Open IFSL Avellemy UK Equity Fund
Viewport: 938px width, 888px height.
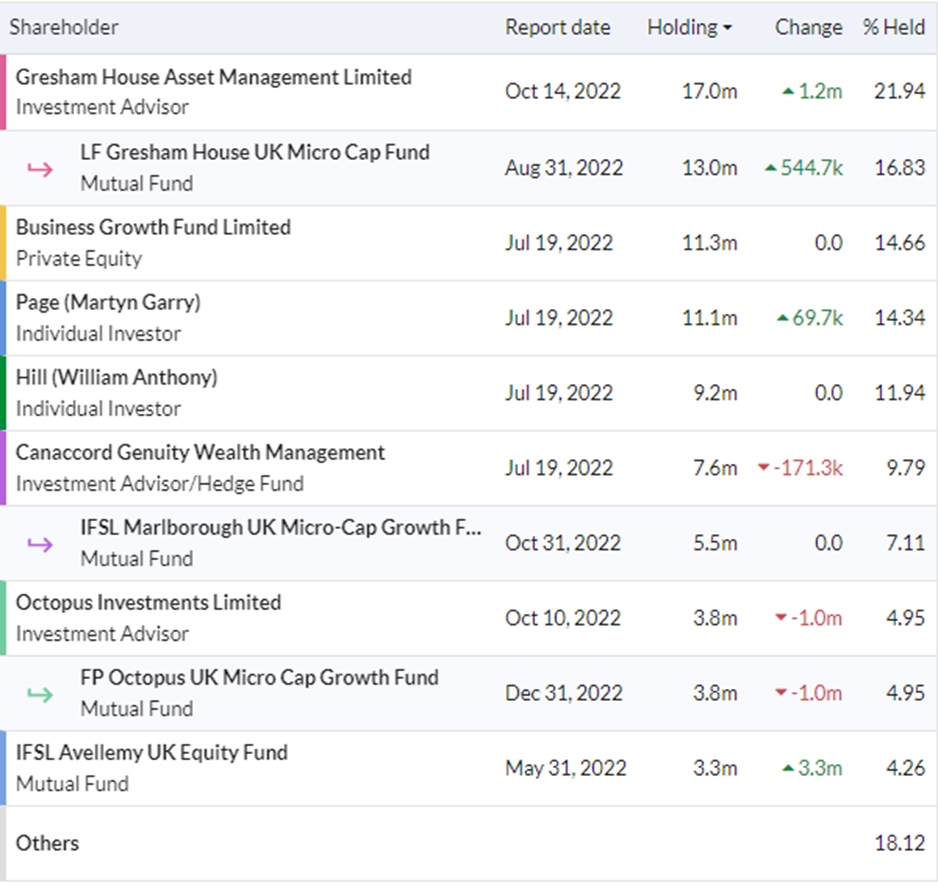click(151, 753)
